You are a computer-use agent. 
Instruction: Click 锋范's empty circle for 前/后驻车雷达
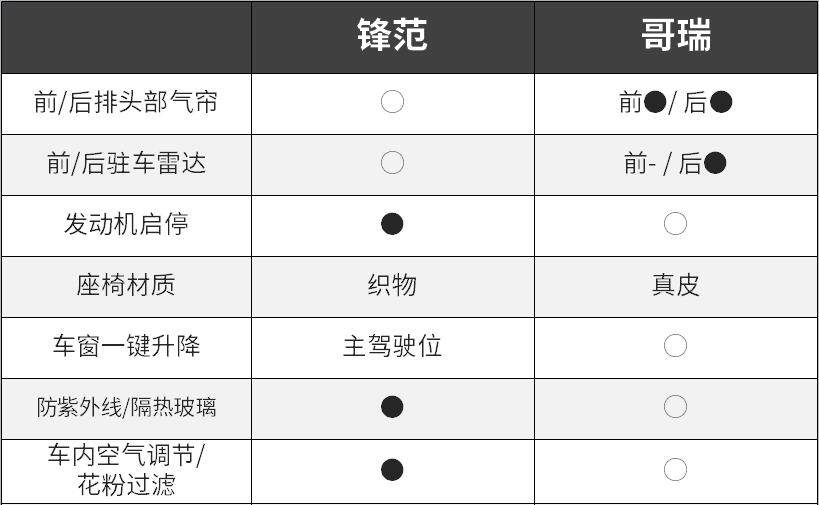pos(392,163)
